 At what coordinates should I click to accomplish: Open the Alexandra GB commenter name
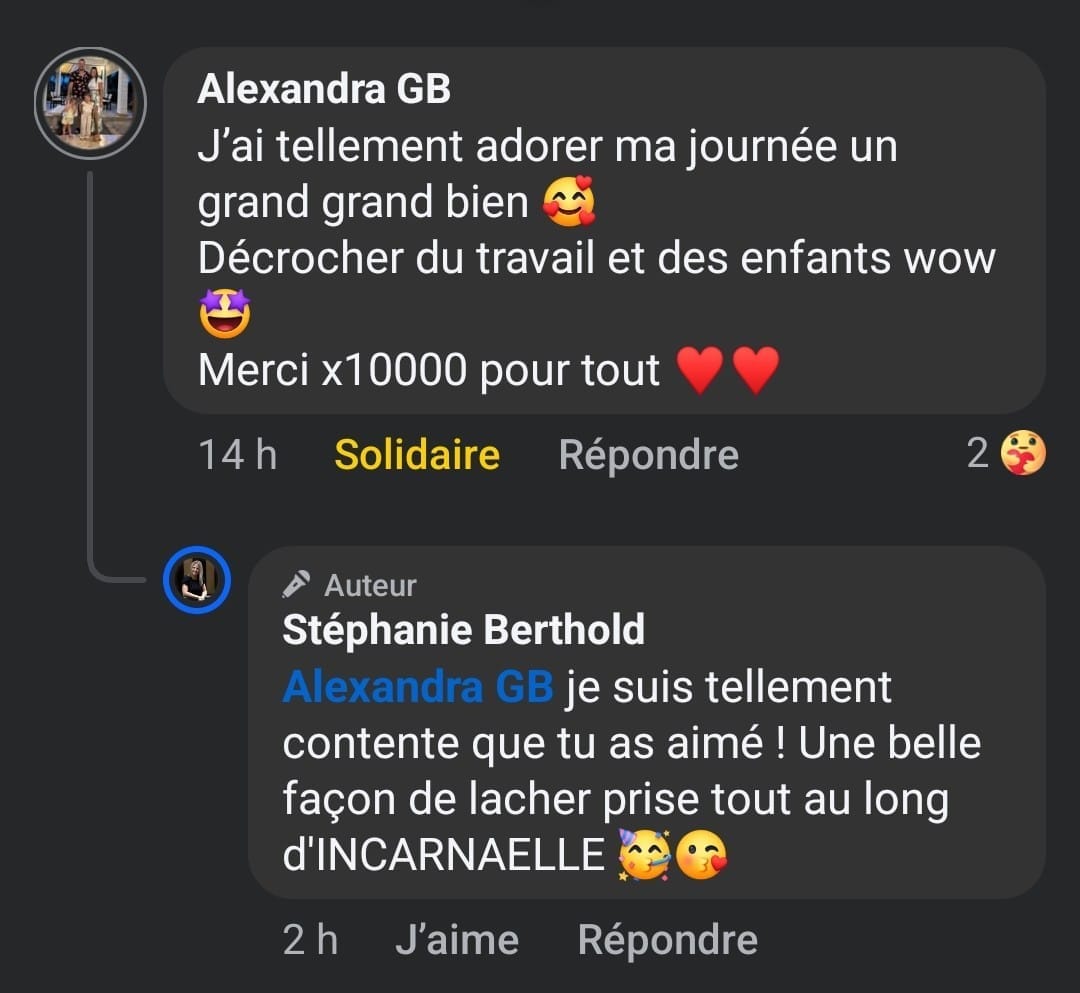point(324,89)
